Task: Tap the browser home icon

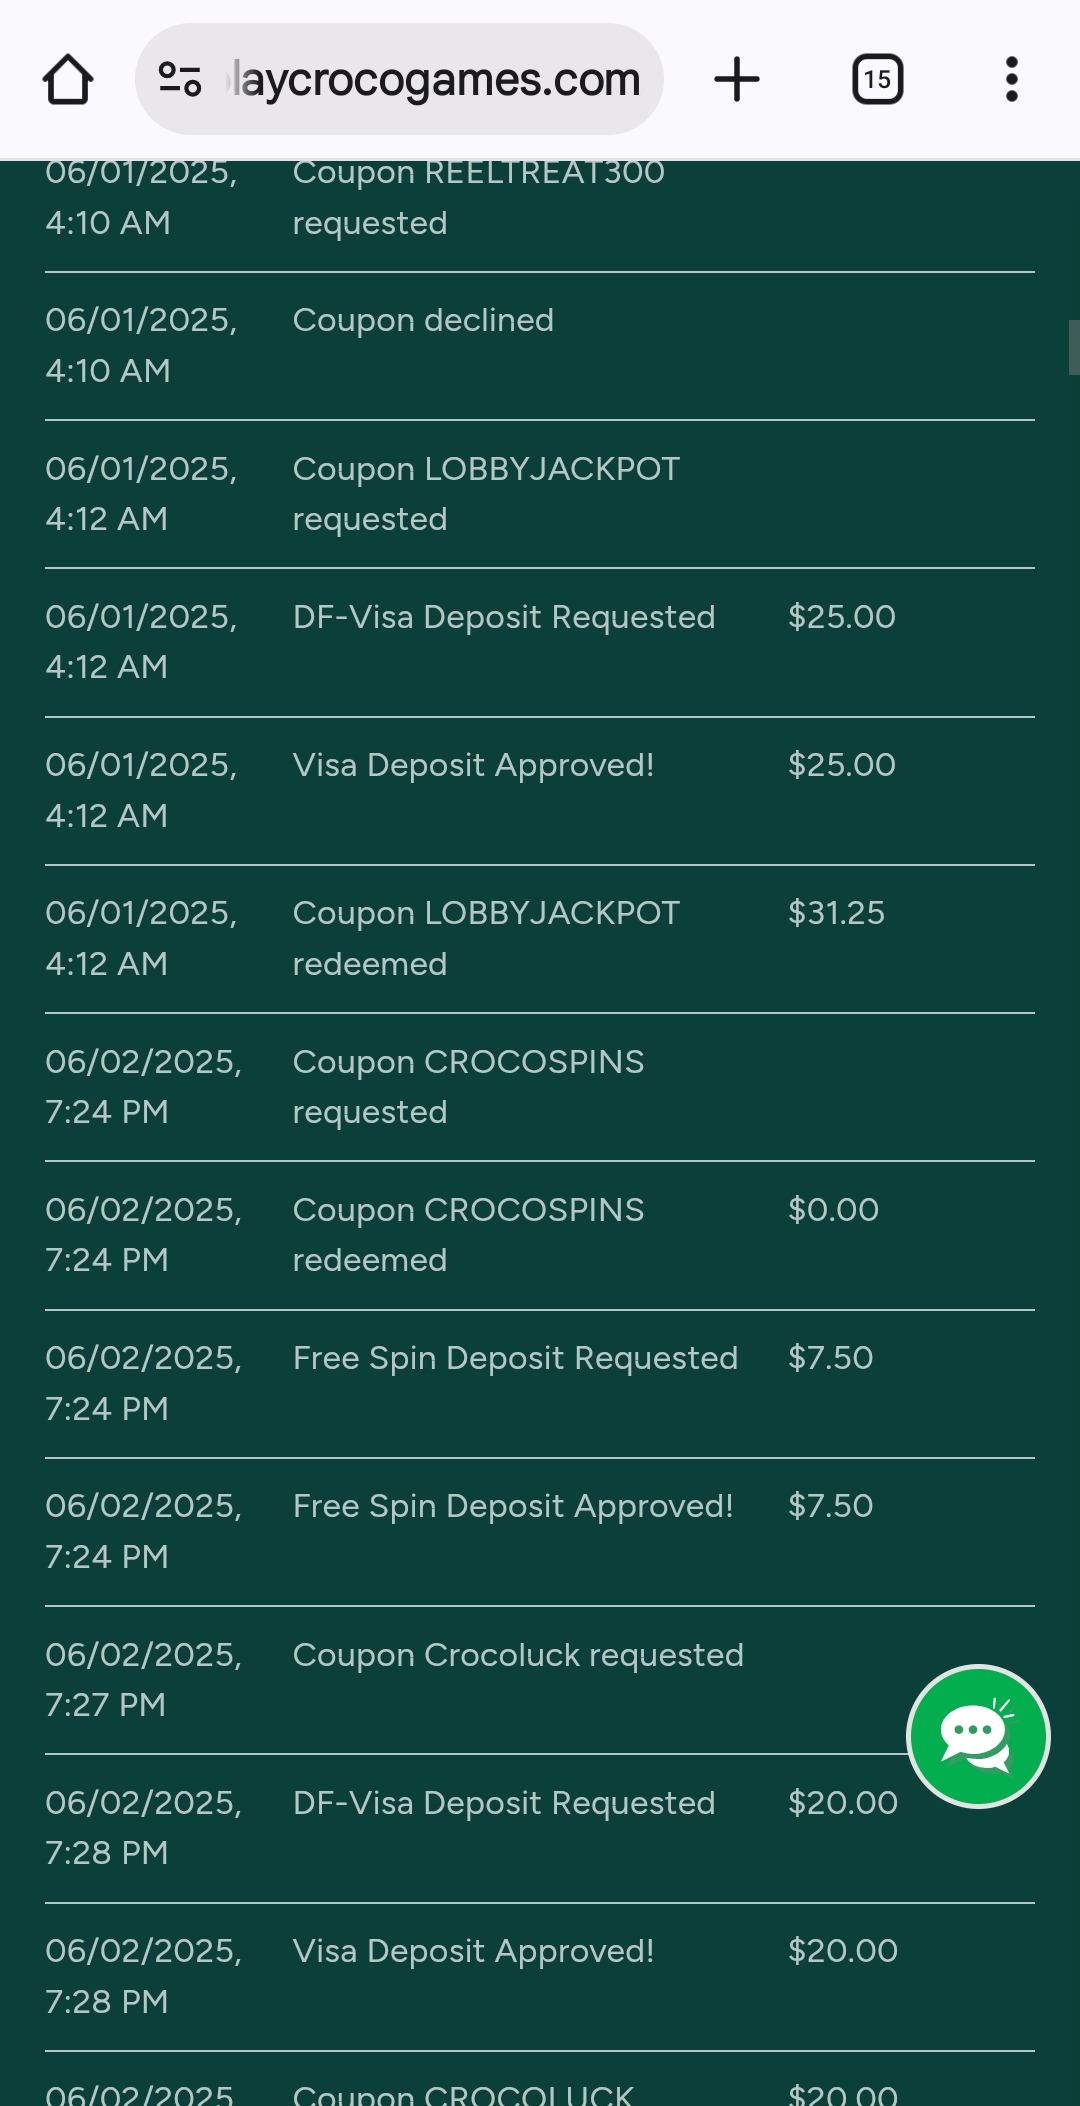Action: tap(68, 80)
